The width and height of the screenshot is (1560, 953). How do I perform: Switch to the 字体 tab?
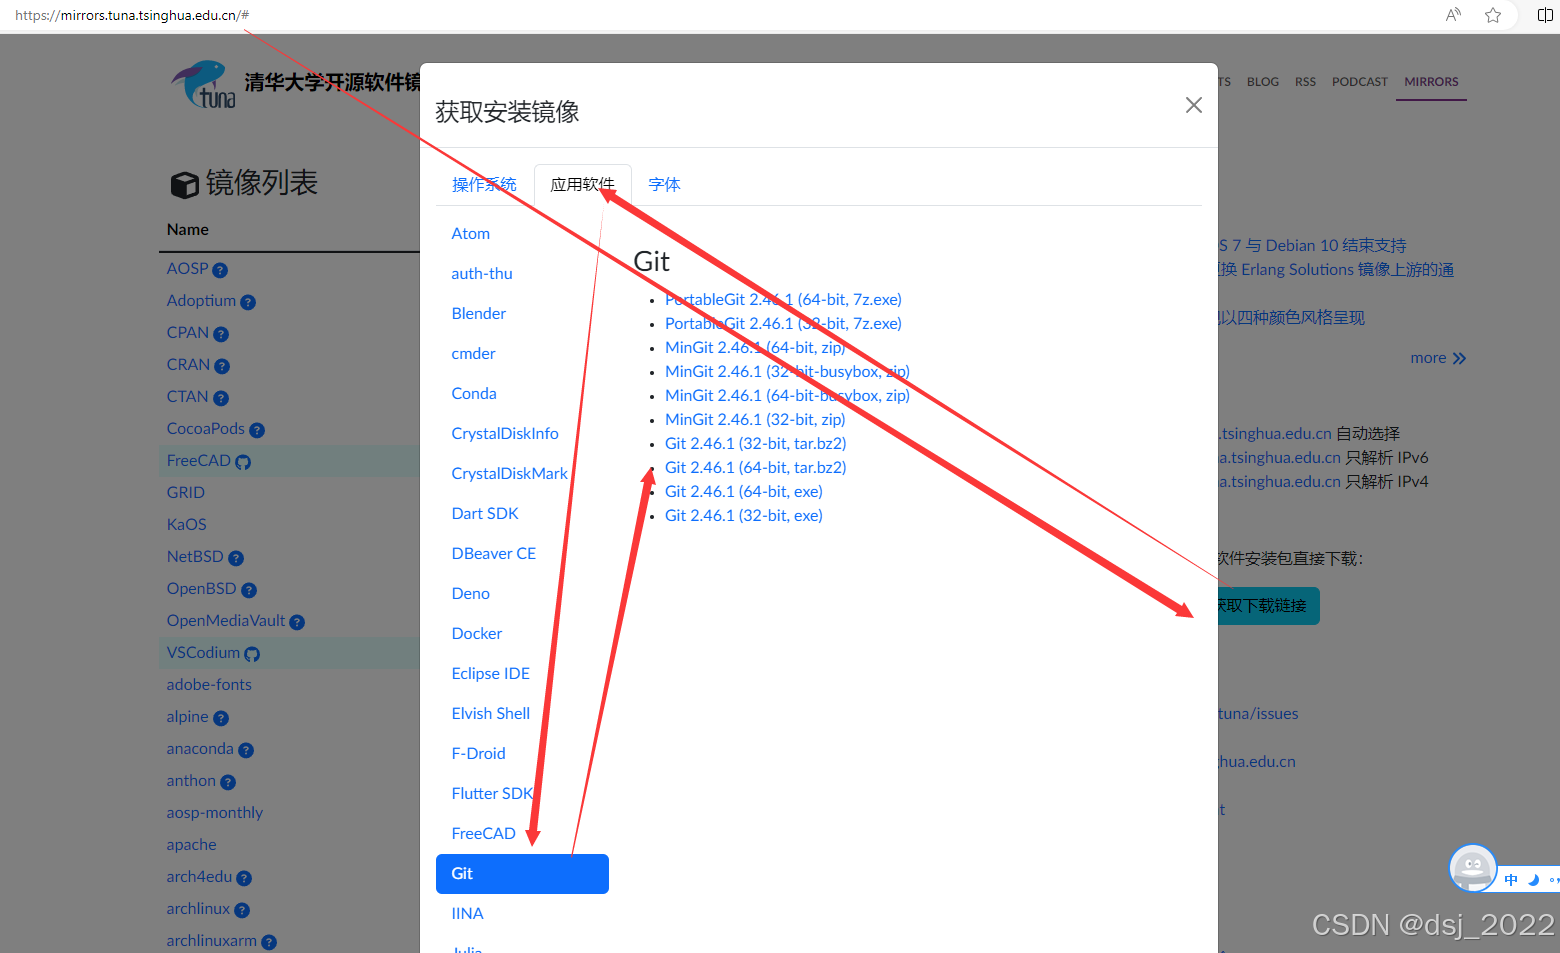664,184
